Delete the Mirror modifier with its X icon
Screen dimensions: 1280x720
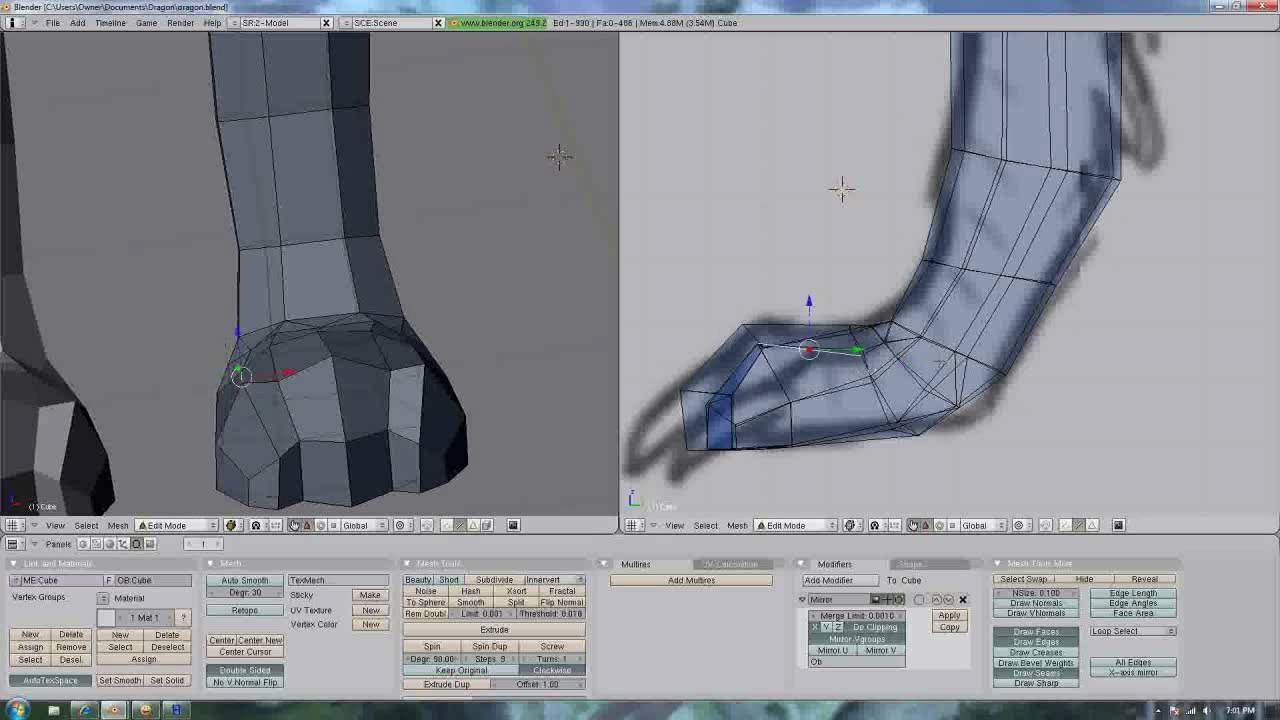[963, 600]
